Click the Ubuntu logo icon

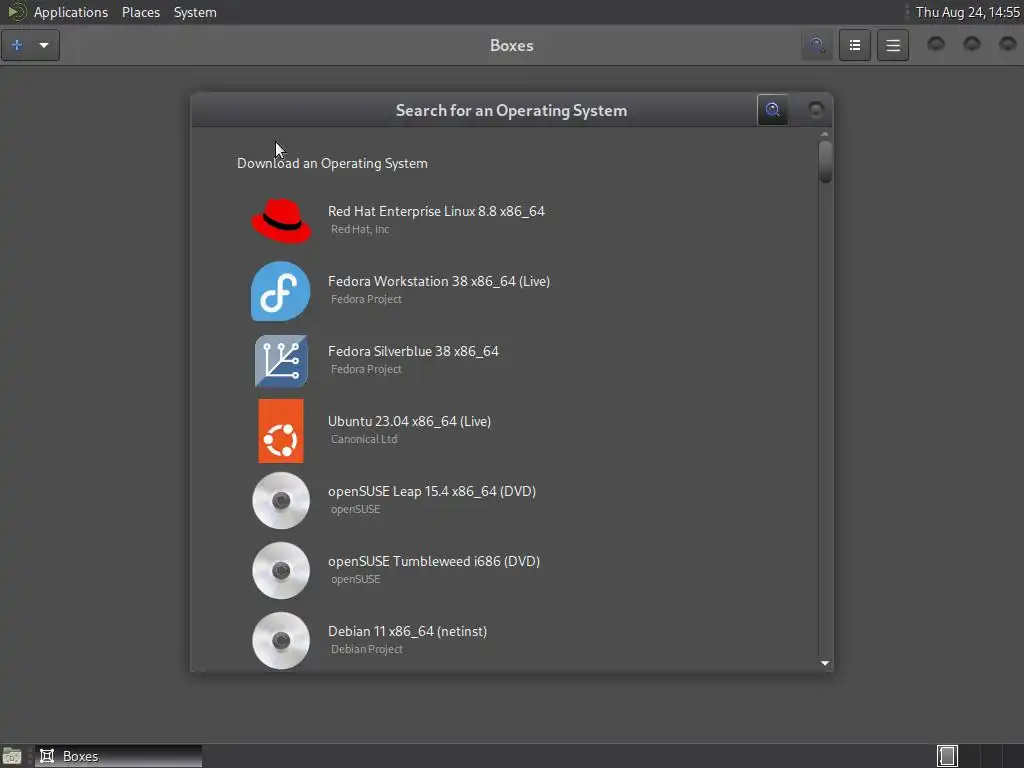click(281, 431)
